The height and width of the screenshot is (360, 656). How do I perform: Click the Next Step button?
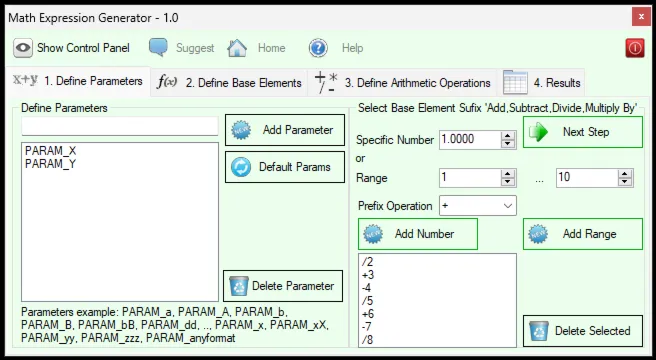(x=583, y=132)
